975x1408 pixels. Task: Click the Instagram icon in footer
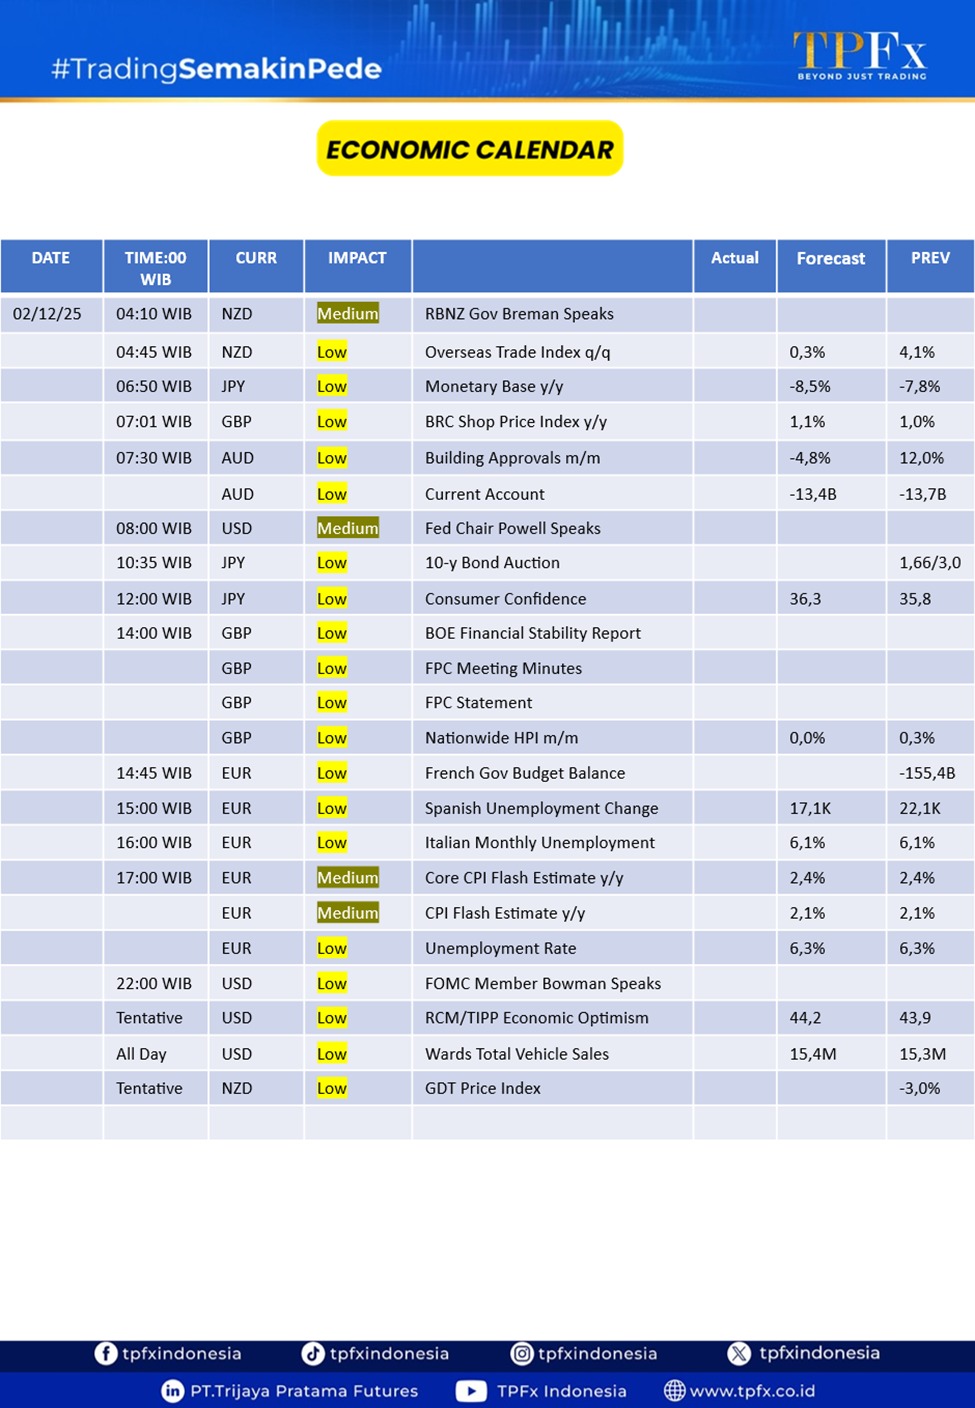click(521, 1353)
